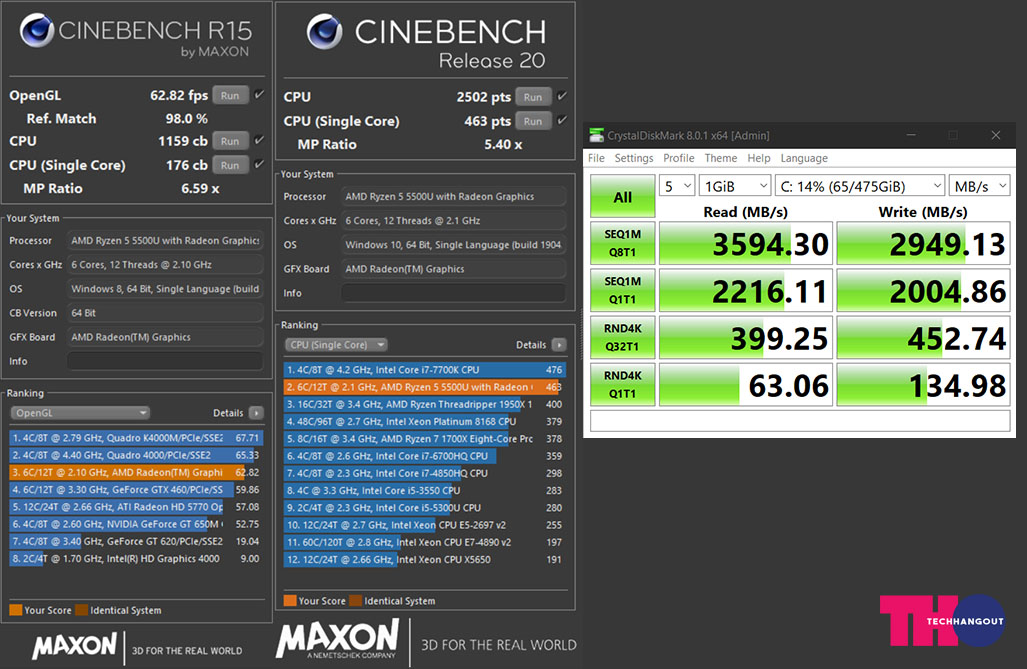The height and width of the screenshot is (669, 1027).
Task: Select R15 ranking row GeForce GTX 460
Action: click(x=136, y=489)
